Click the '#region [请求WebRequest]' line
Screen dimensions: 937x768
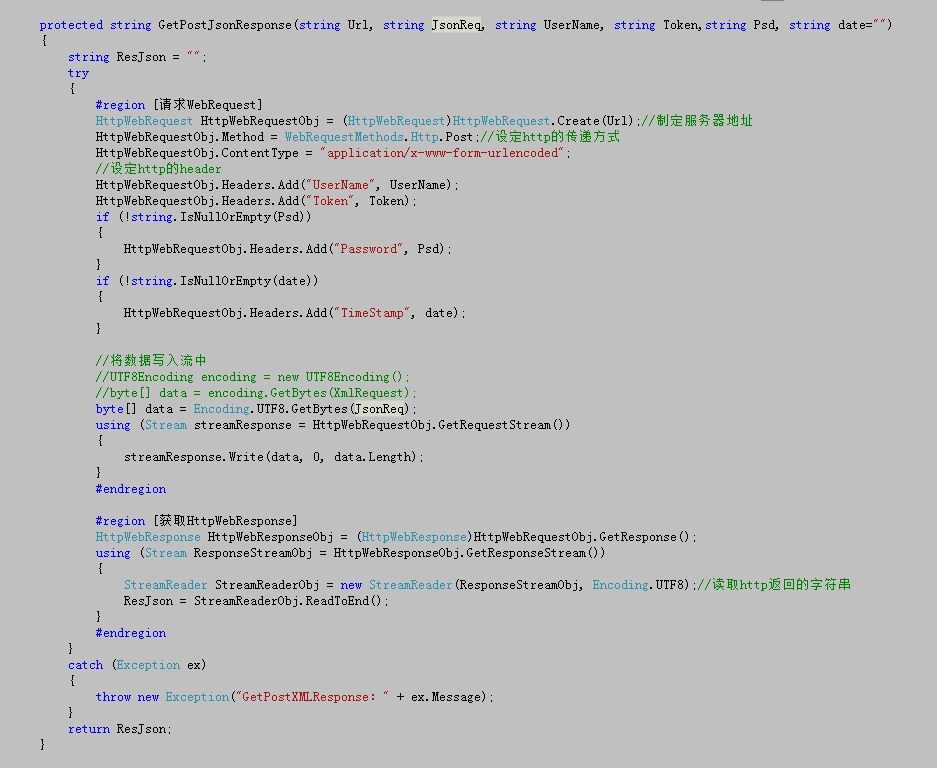point(179,105)
